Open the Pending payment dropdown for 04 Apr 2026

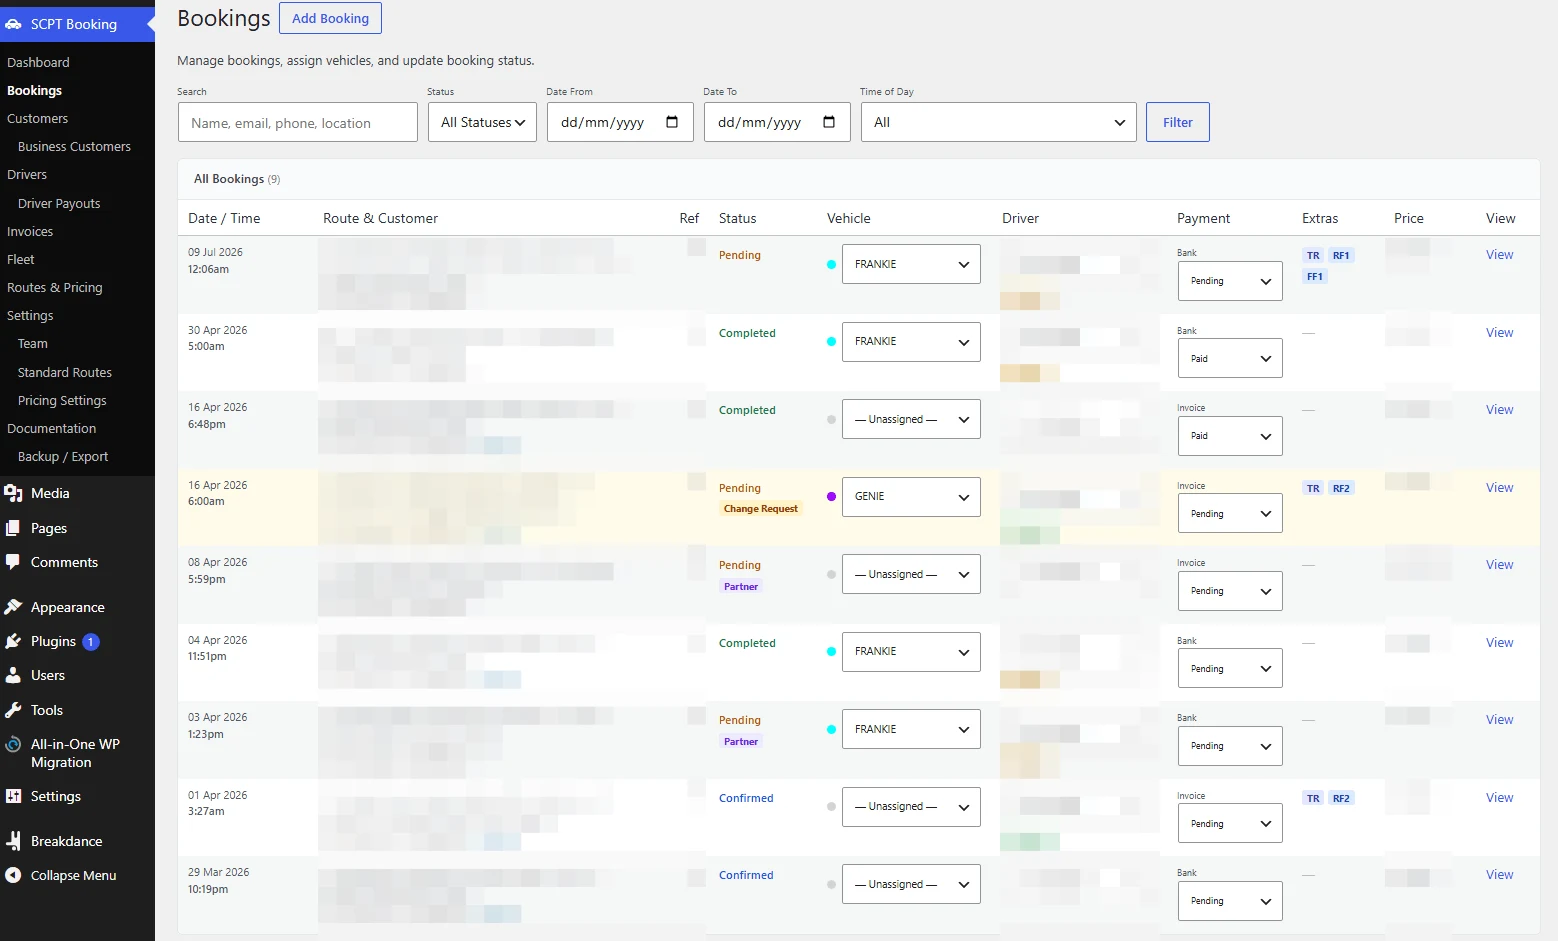pos(1230,668)
